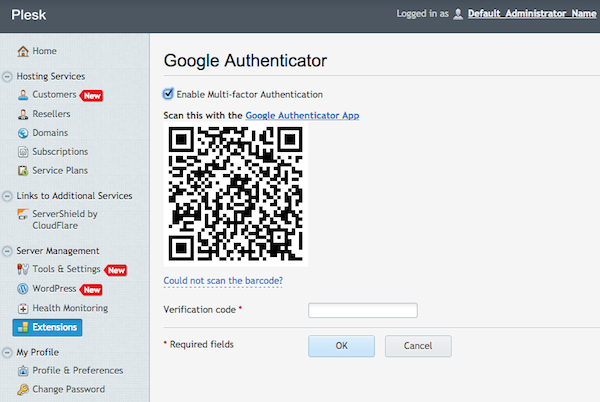
Task: Click the Home house icon
Action: 23,51
